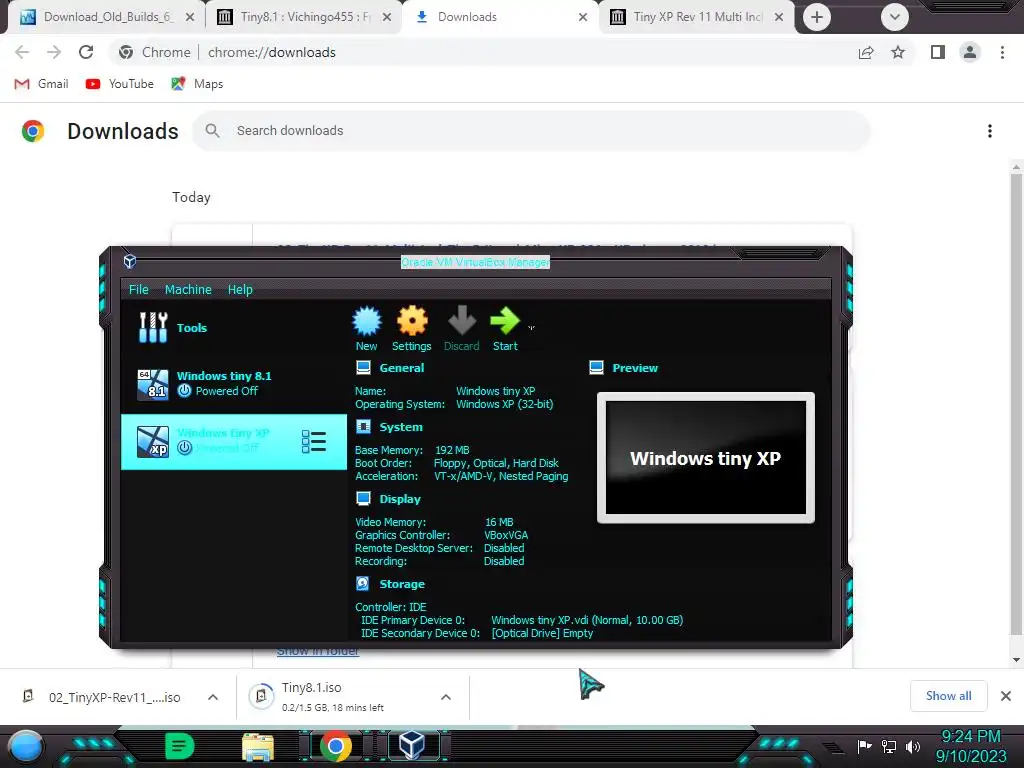Open the Maps bookmark
1024x768 pixels.
[x=197, y=84]
